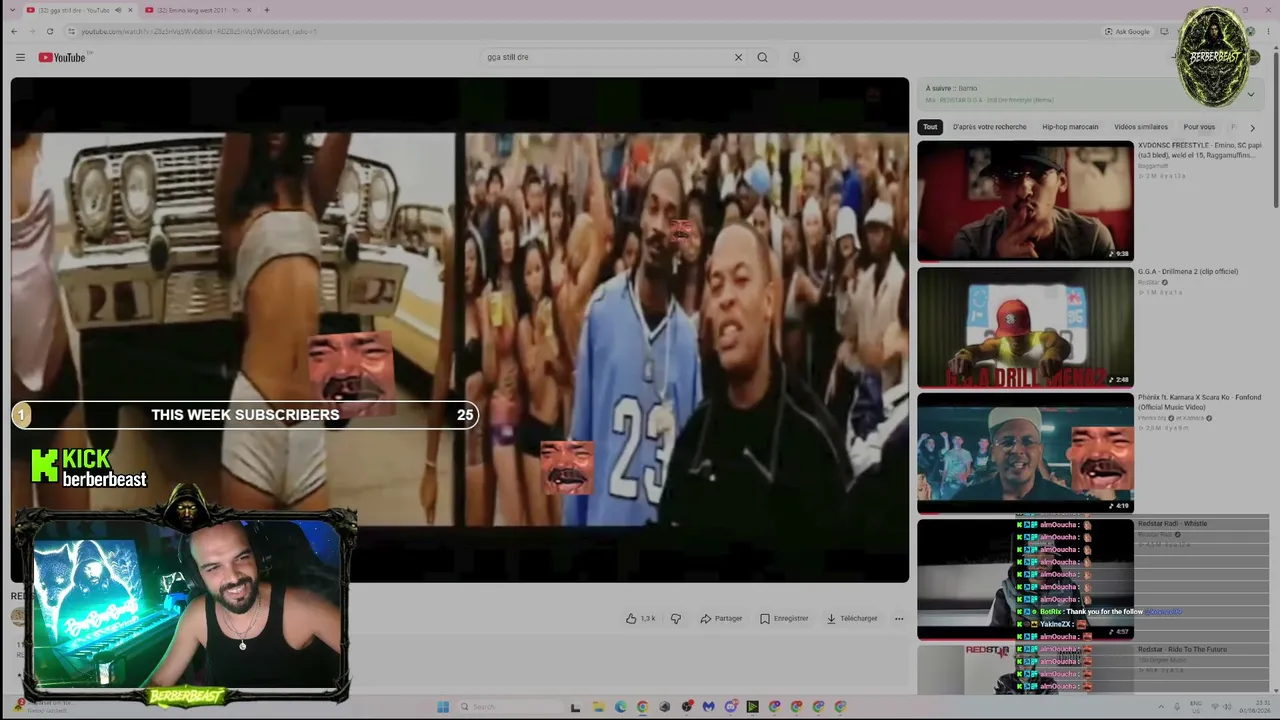Open the XVDONSC FREESTYLE video thumbnail

tap(1025, 201)
